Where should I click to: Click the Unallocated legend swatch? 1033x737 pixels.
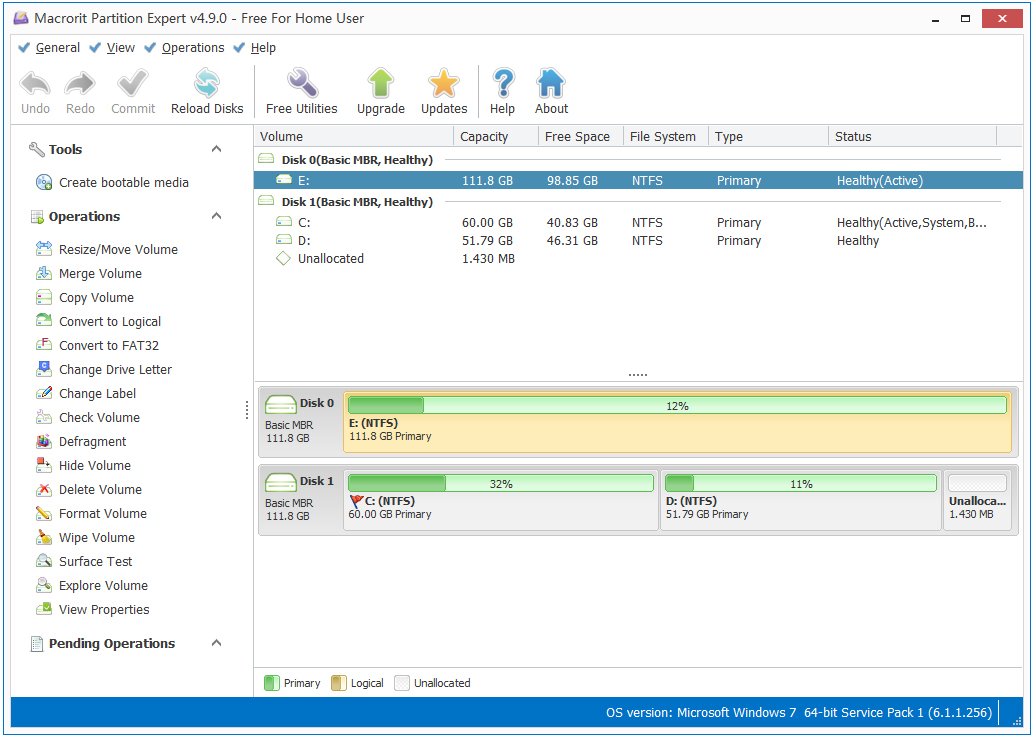402,683
